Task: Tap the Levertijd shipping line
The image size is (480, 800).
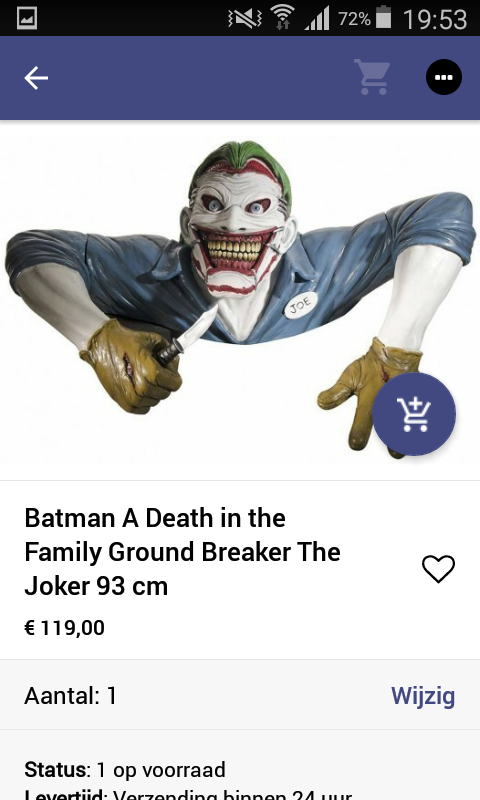Action: click(x=188, y=794)
